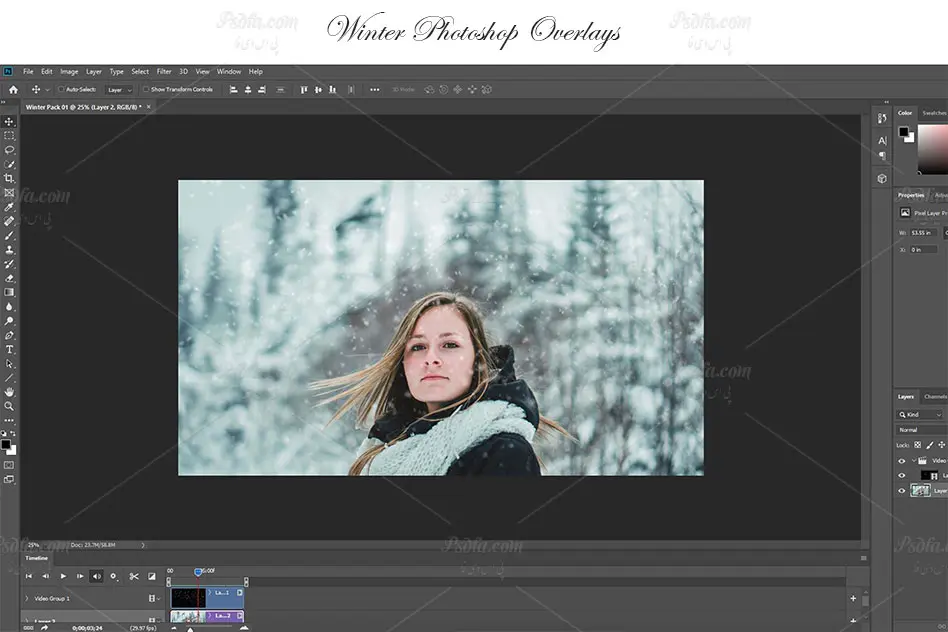Open the File menu
The width and height of the screenshot is (948, 632).
tap(28, 71)
